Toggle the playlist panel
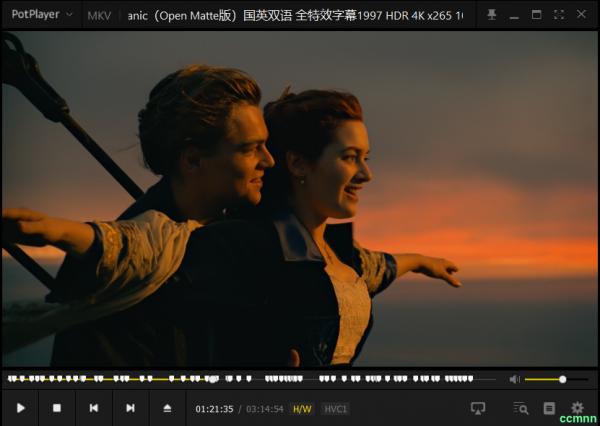This screenshot has height=426, width=600. [549, 408]
